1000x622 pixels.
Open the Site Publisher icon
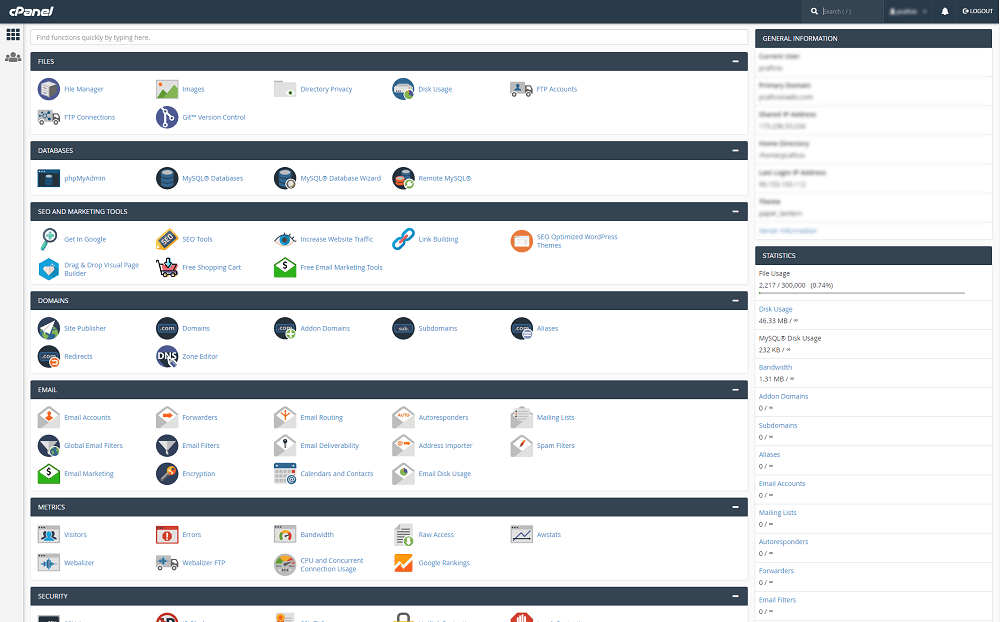pyautogui.click(x=48, y=329)
